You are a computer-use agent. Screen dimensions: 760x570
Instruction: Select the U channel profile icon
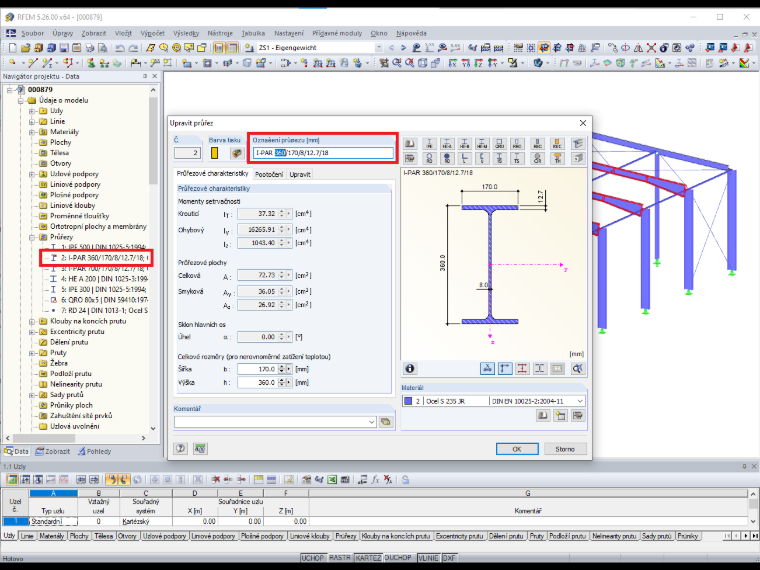[x=482, y=158]
